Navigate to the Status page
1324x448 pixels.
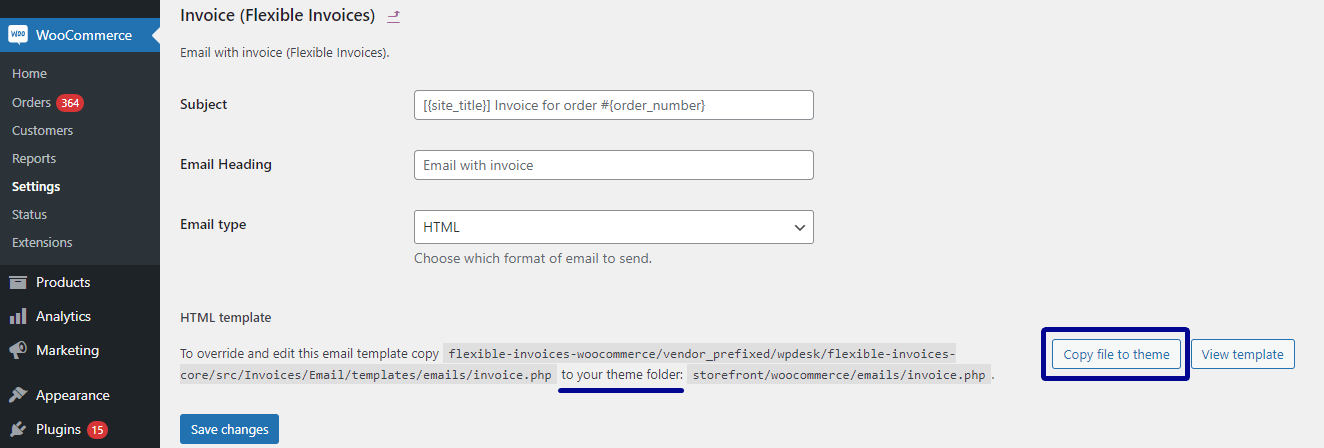point(29,214)
